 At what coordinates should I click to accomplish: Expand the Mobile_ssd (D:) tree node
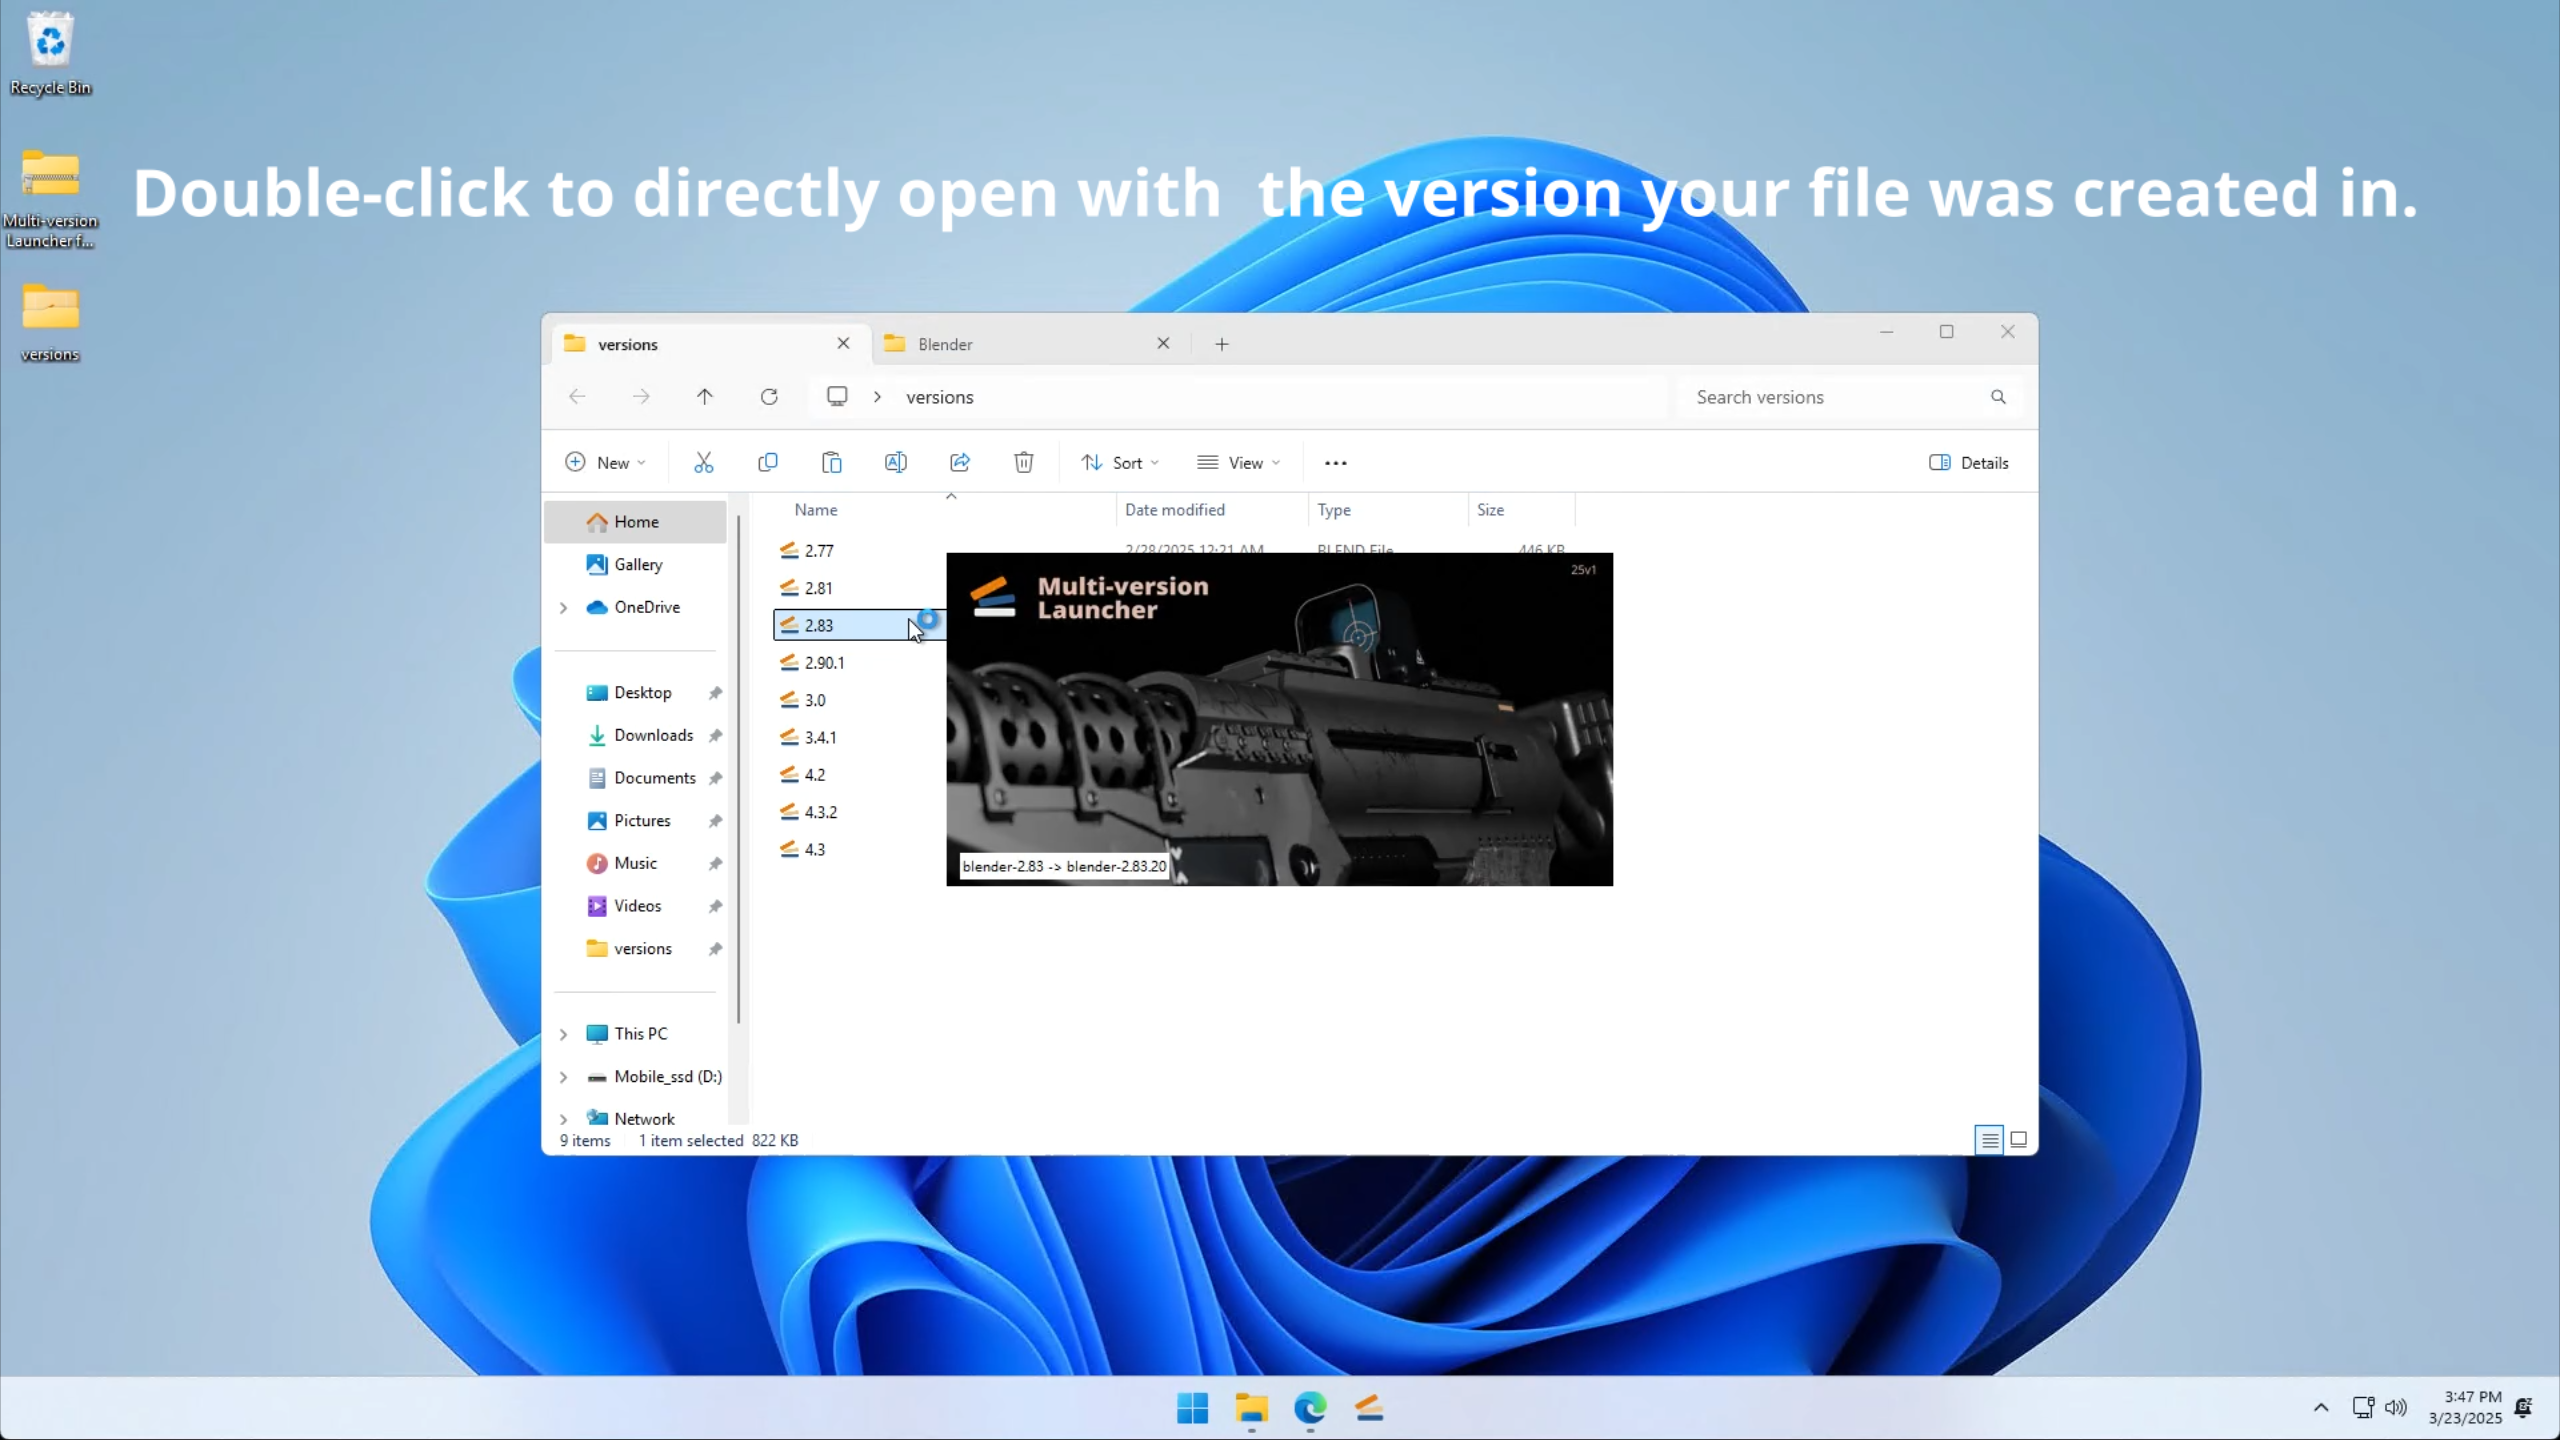(x=563, y=1077)
